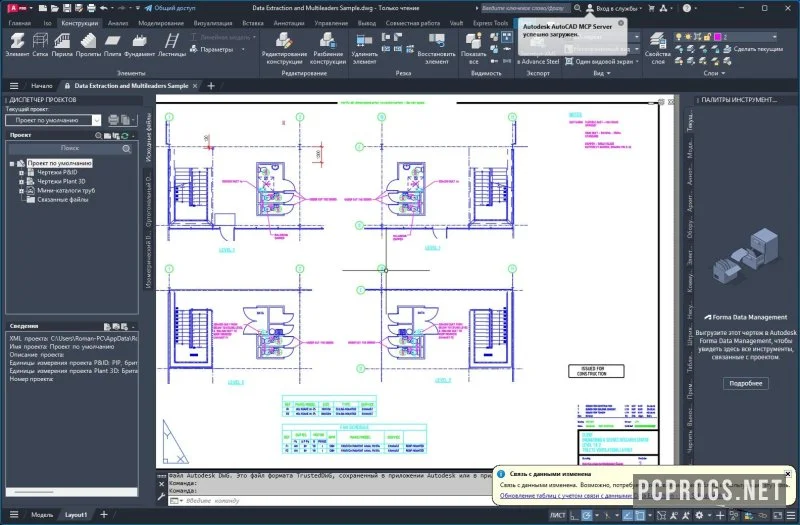
Task: Open Редактирование конструкции tool
Action: pos(284,48)
